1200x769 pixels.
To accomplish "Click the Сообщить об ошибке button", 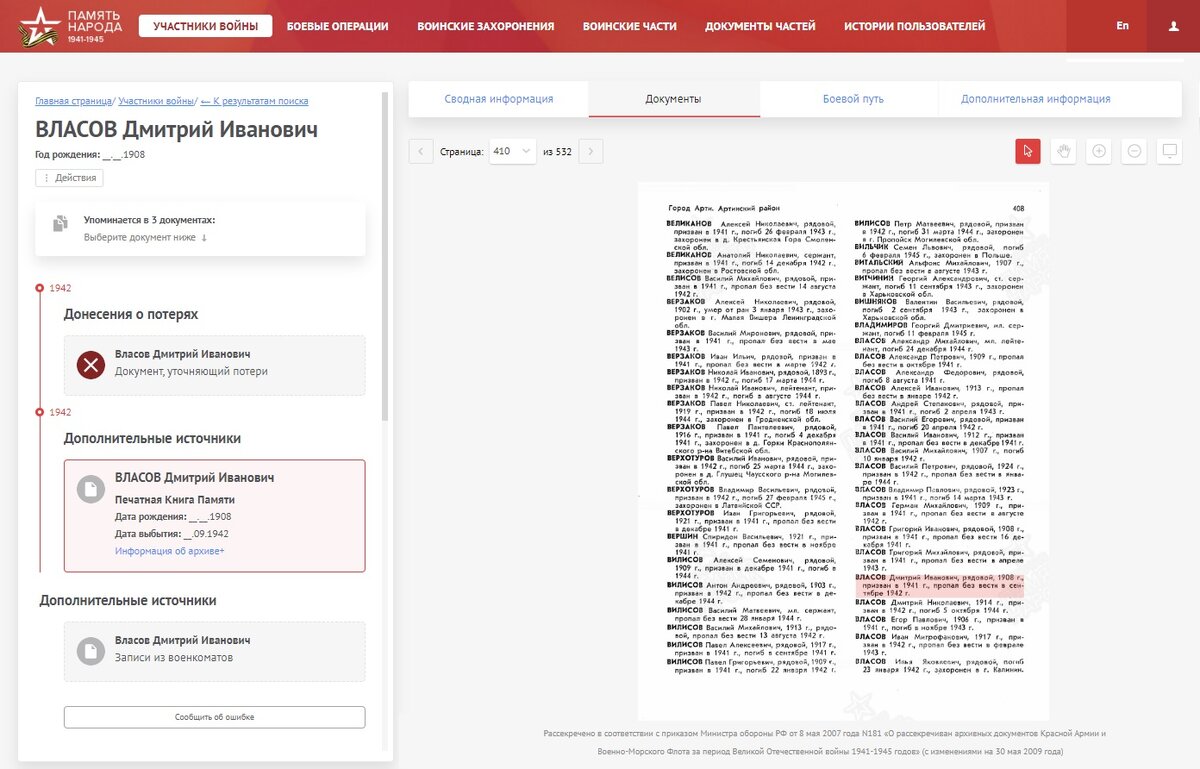I will 214,717.
